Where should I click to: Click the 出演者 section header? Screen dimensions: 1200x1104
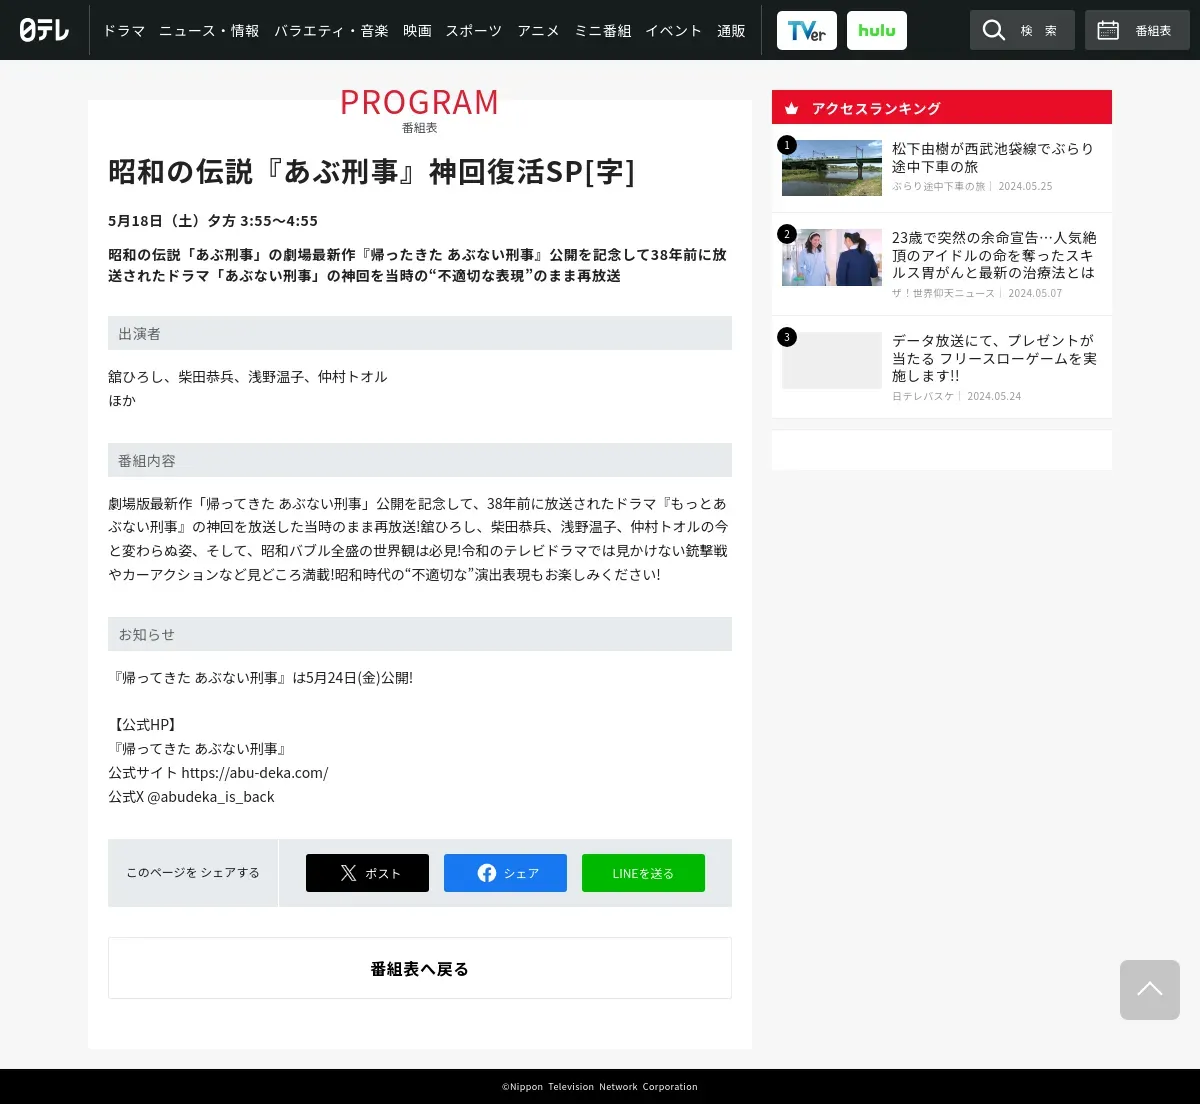(x=420, y=333)
